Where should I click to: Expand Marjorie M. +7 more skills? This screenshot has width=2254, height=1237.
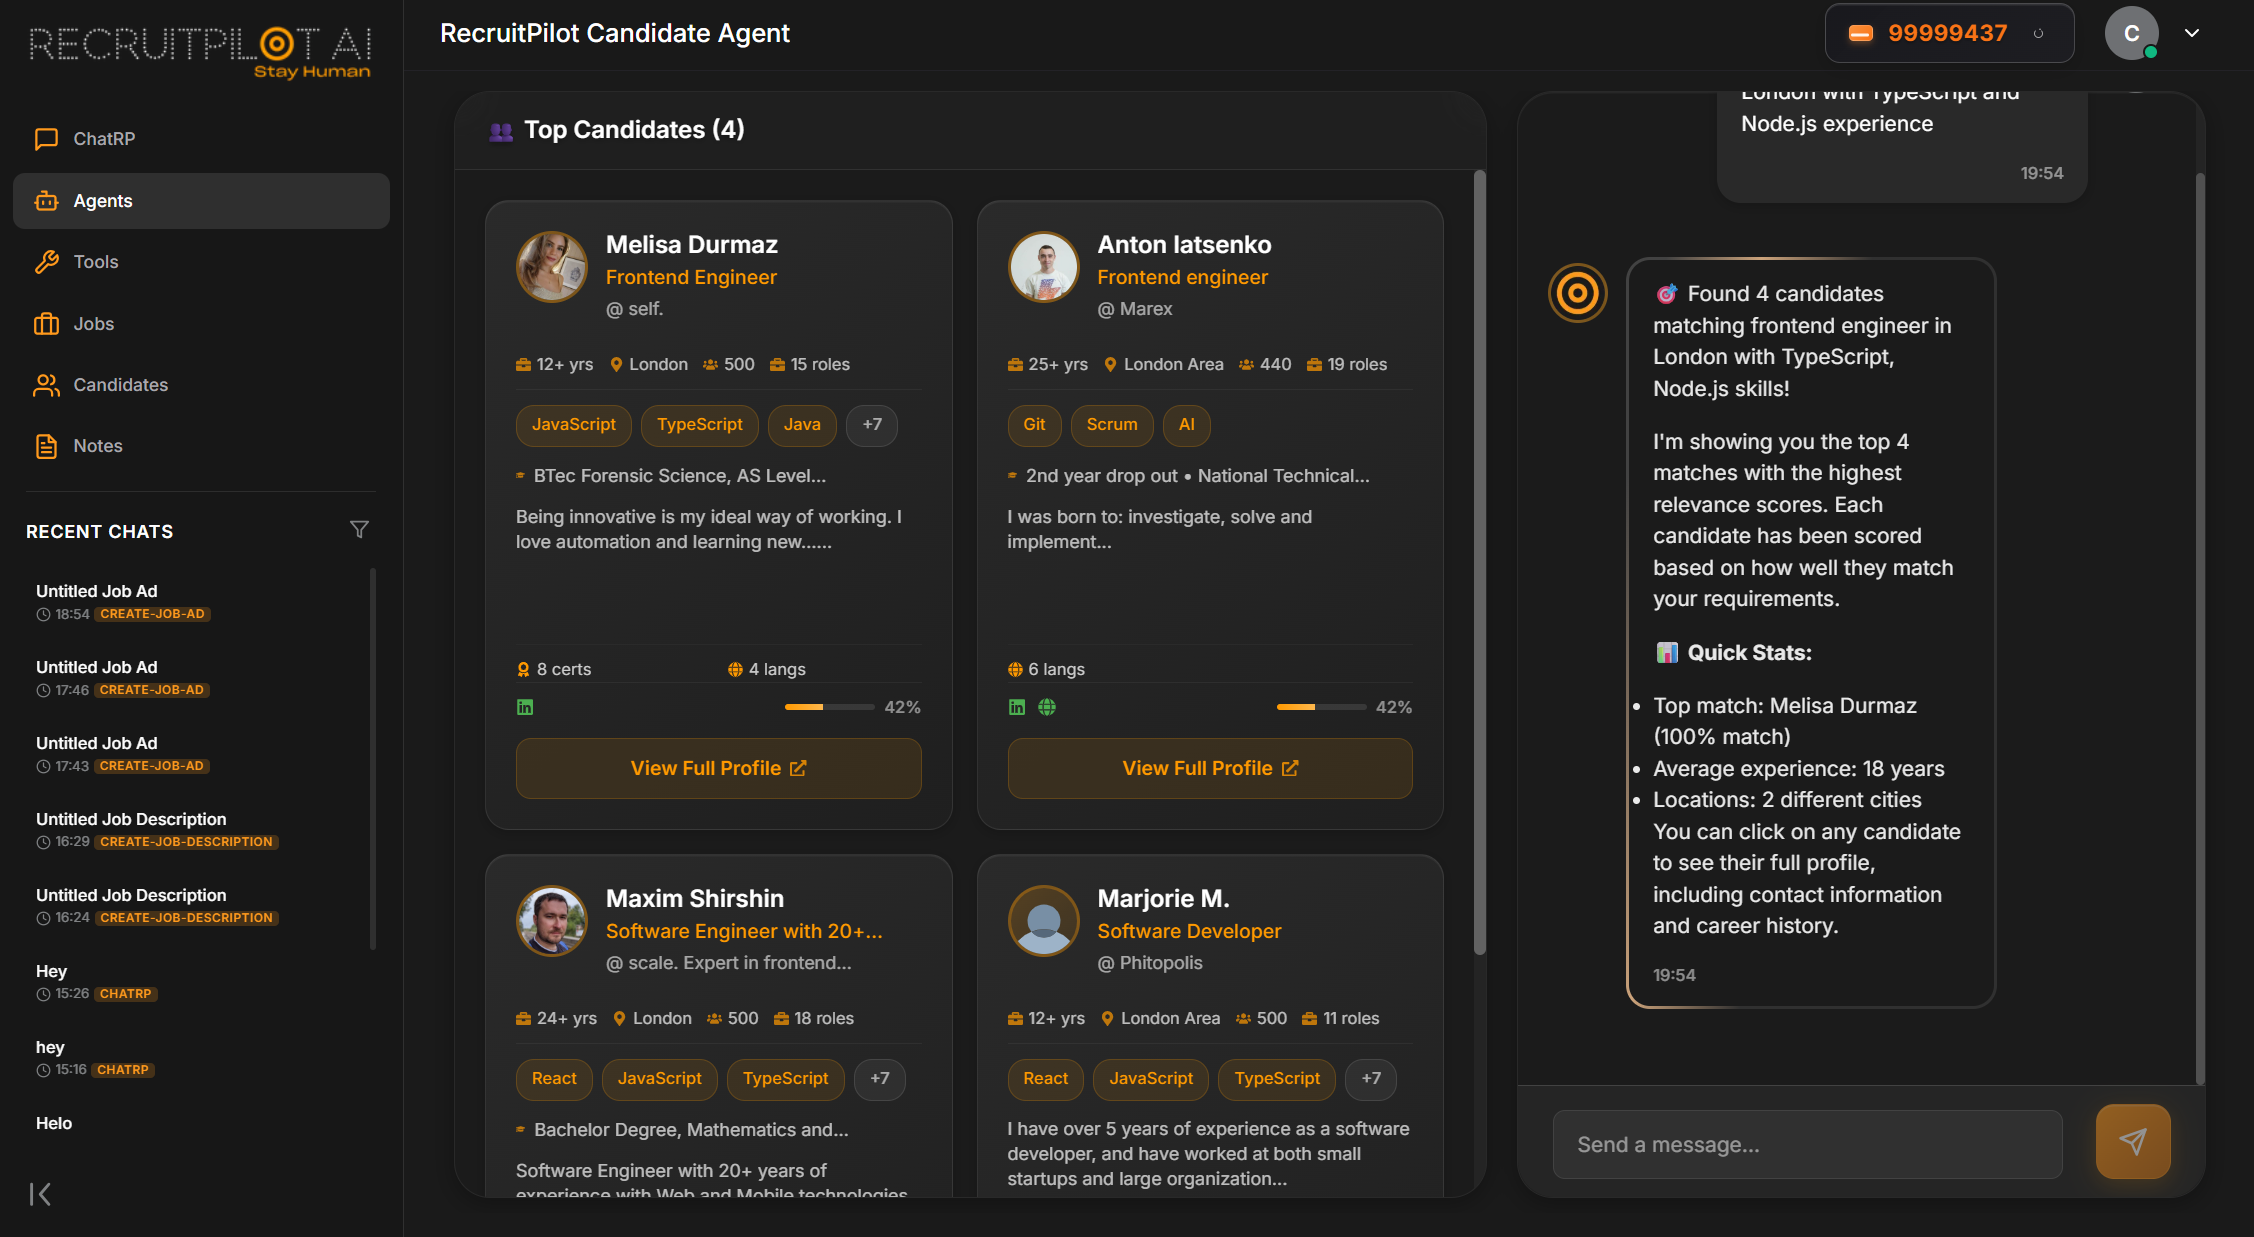pyautogui.click(x=1371, y=1079)
